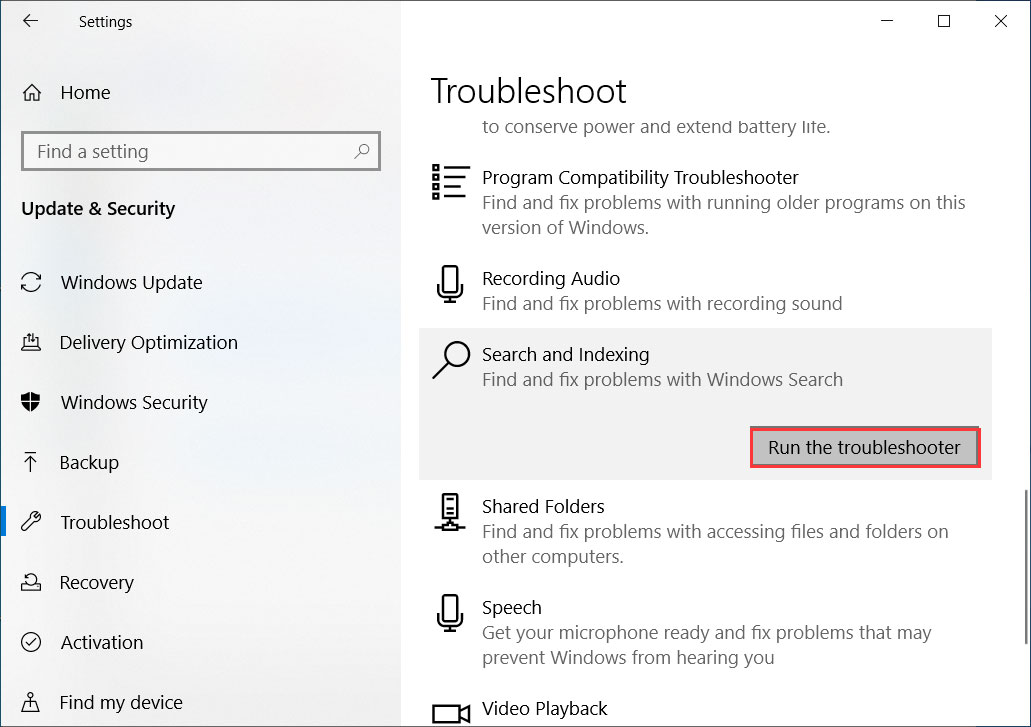Click the Find my device icon
Screen dimensions: 1031x727
click(32, 703)
